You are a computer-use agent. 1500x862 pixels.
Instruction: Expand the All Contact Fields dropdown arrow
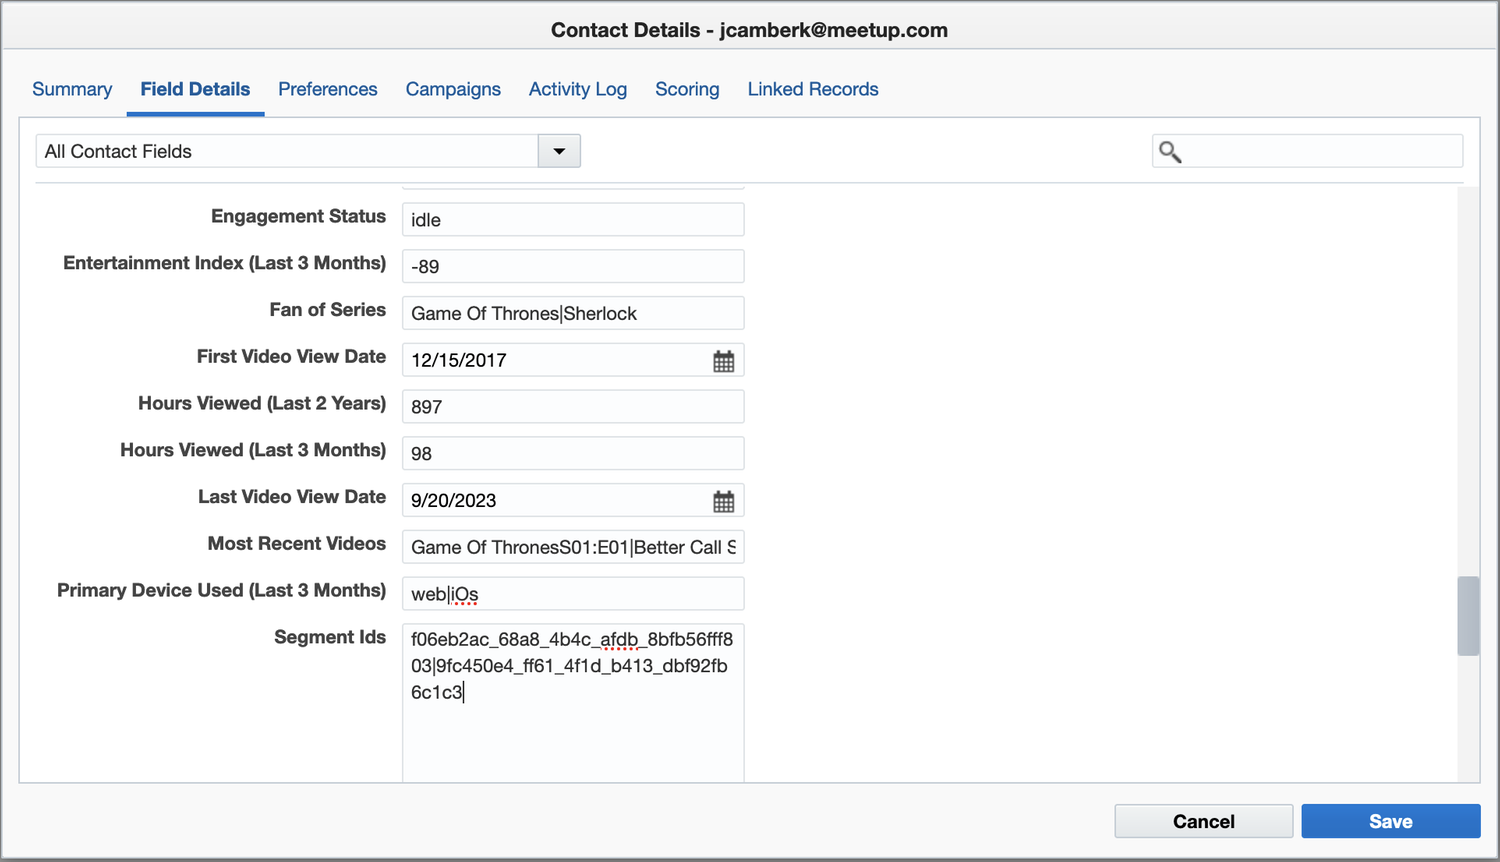pyautogui.click(x=559, y=152)
